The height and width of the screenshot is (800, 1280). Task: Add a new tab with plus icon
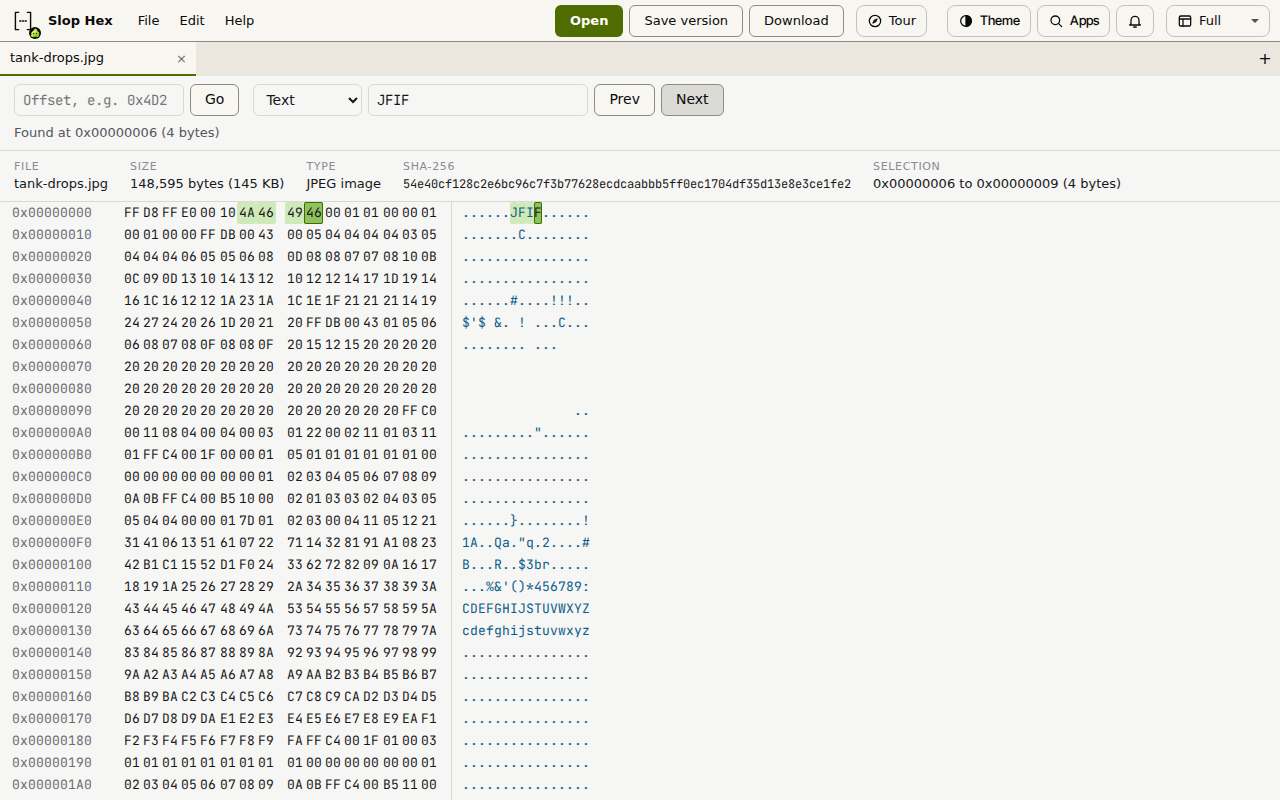(1265, 59)
